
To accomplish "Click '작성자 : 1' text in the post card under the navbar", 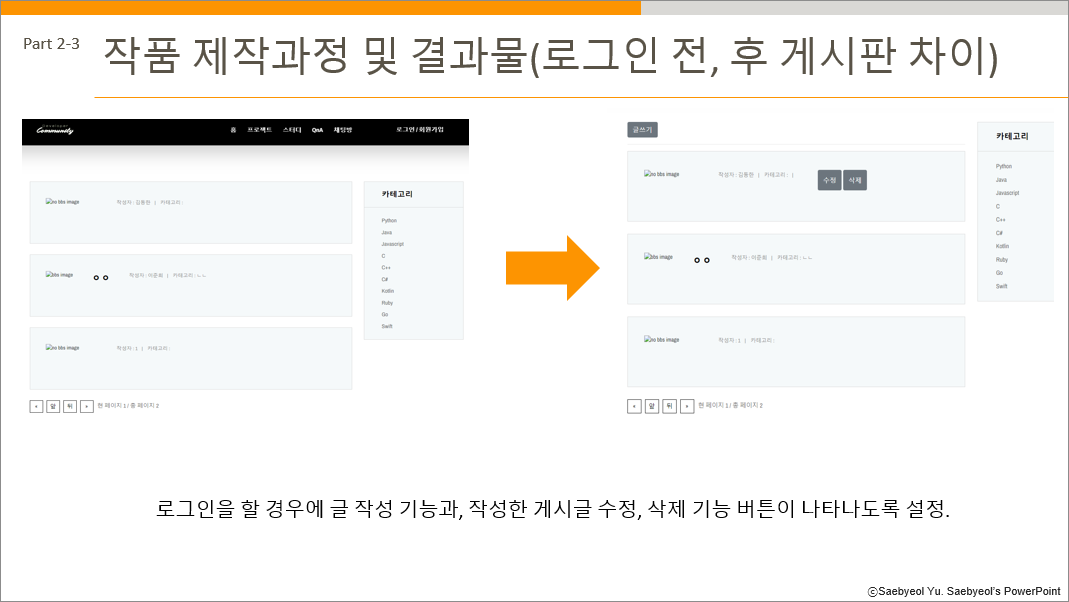I will pyautogui.click(x=127, y=348).
